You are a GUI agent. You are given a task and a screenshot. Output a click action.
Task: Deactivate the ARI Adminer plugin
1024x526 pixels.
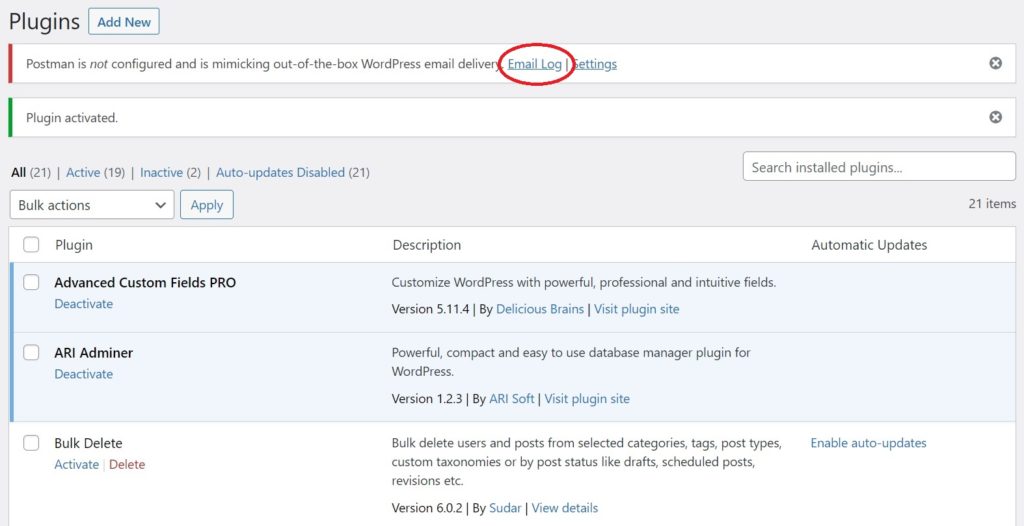(x=84, y=374)
